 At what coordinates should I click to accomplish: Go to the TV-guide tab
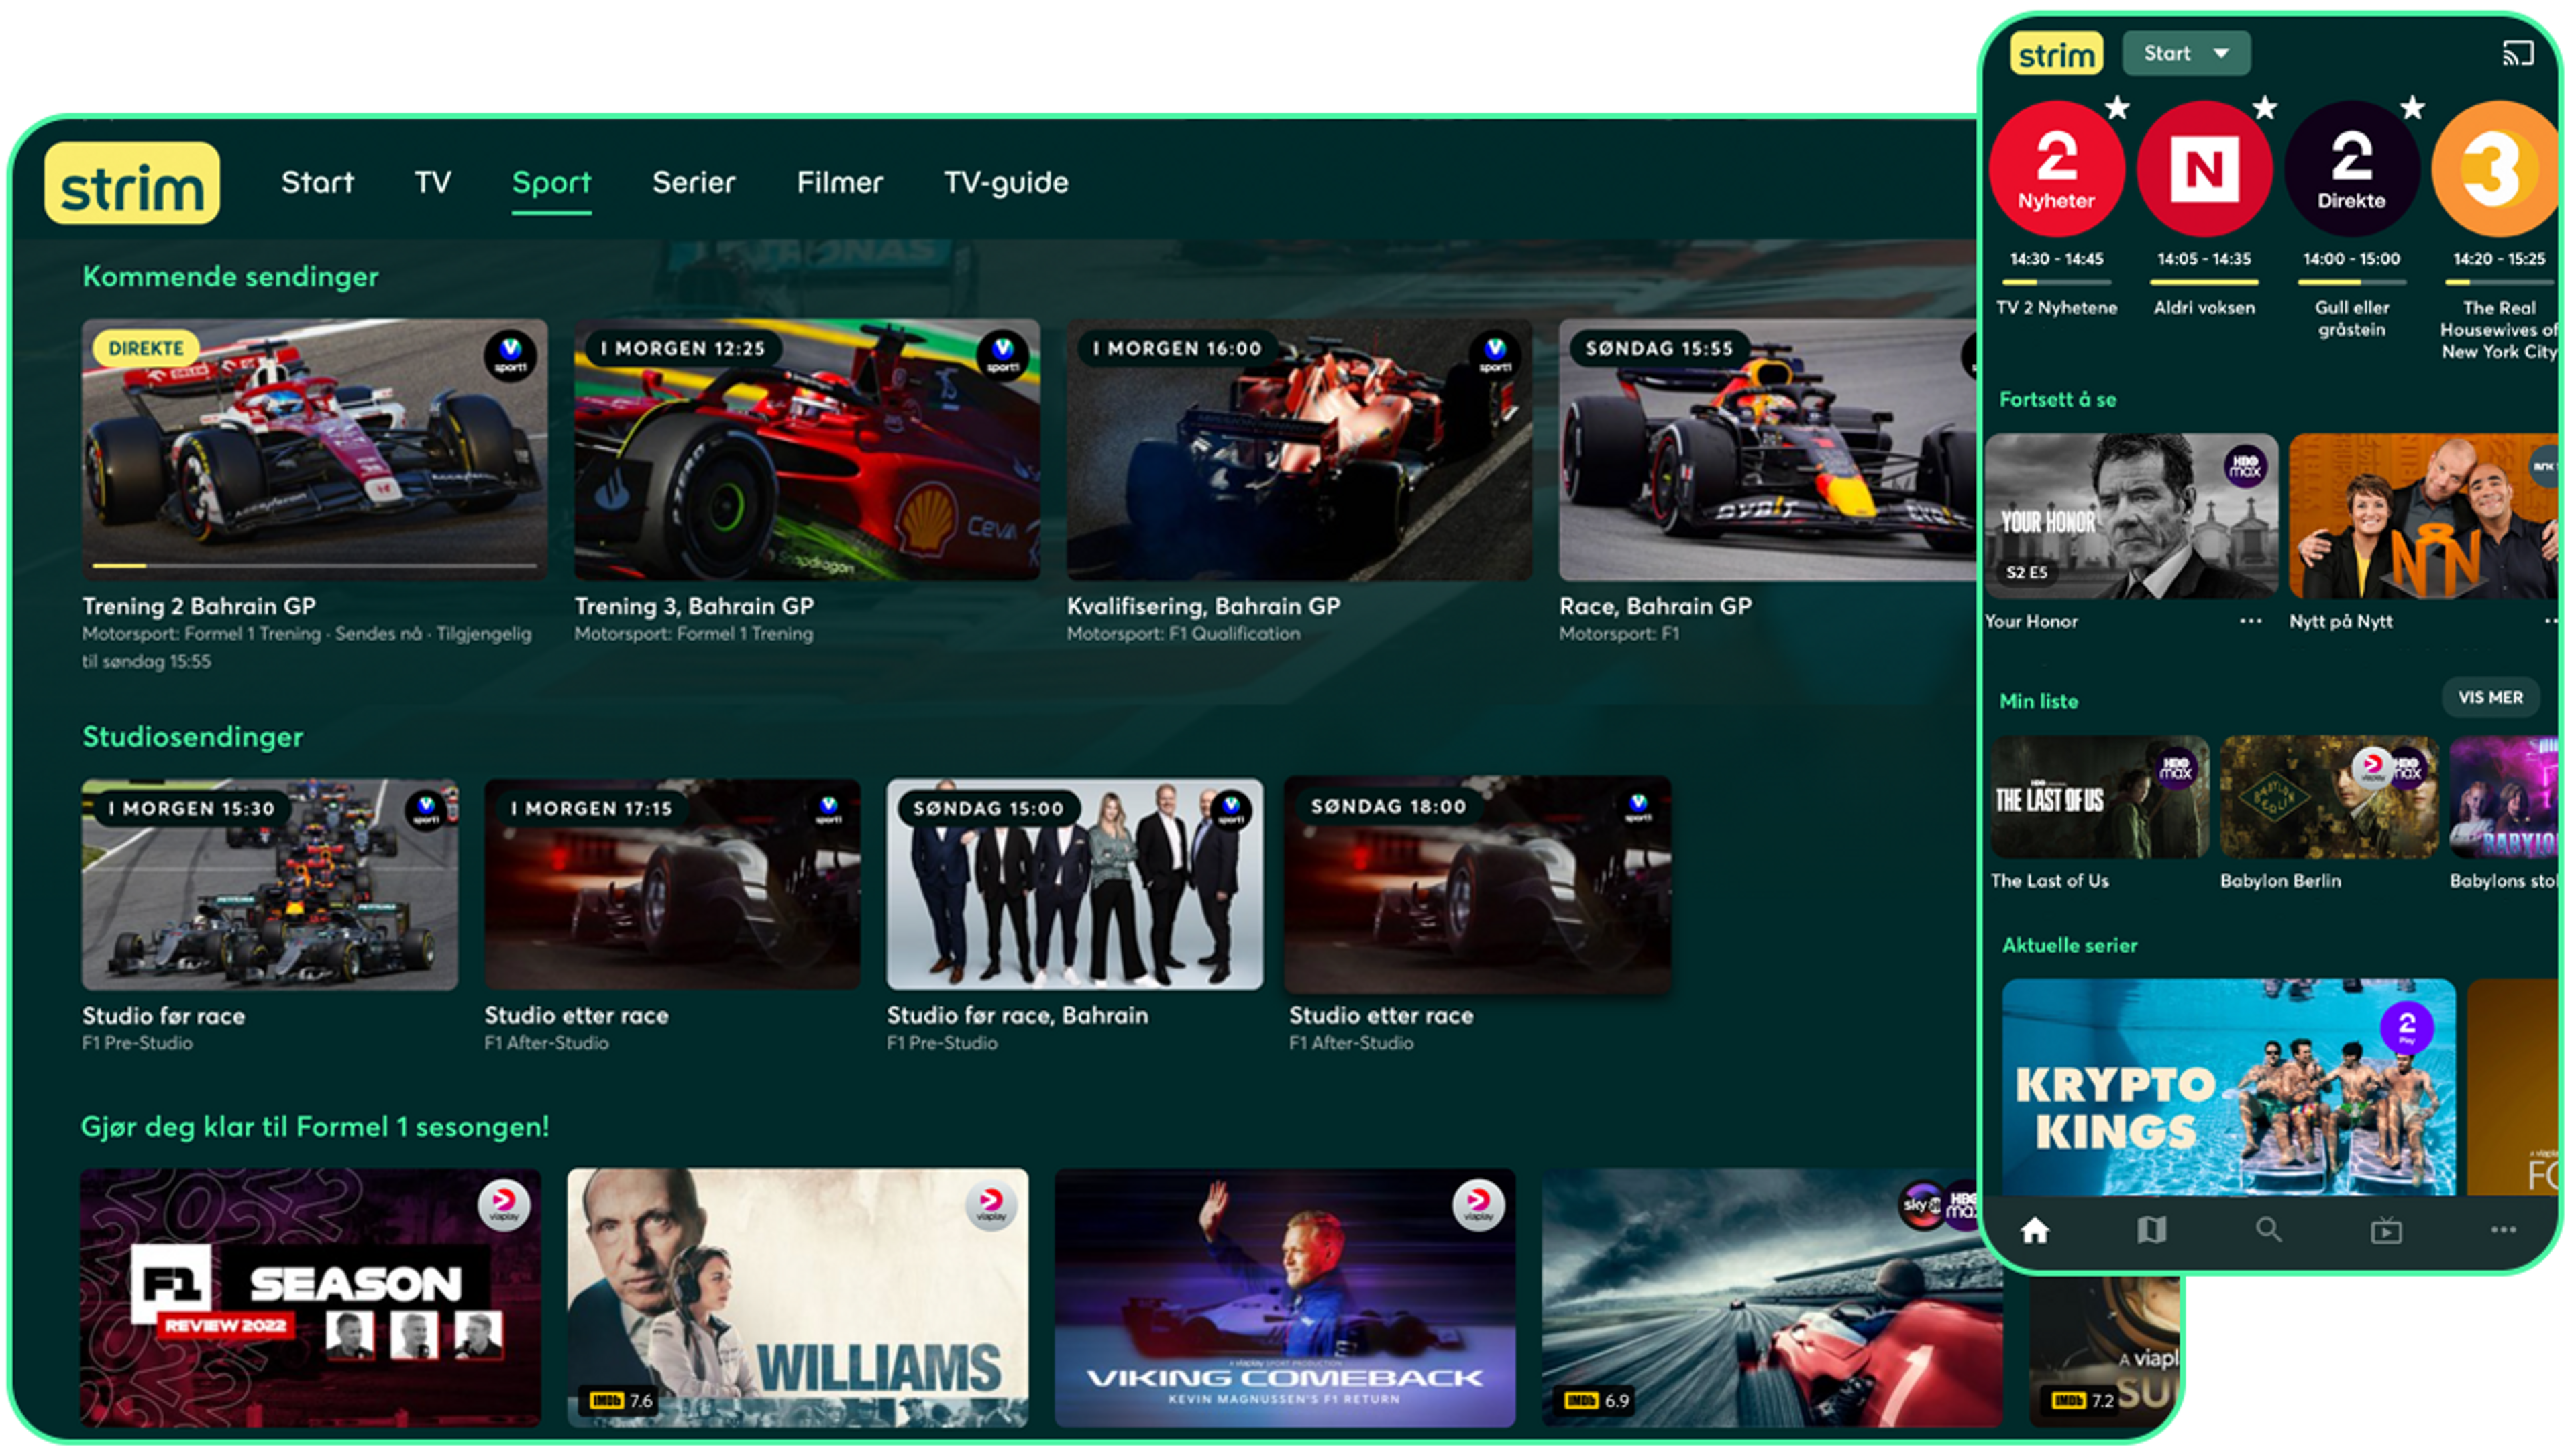click(1006, 183)
